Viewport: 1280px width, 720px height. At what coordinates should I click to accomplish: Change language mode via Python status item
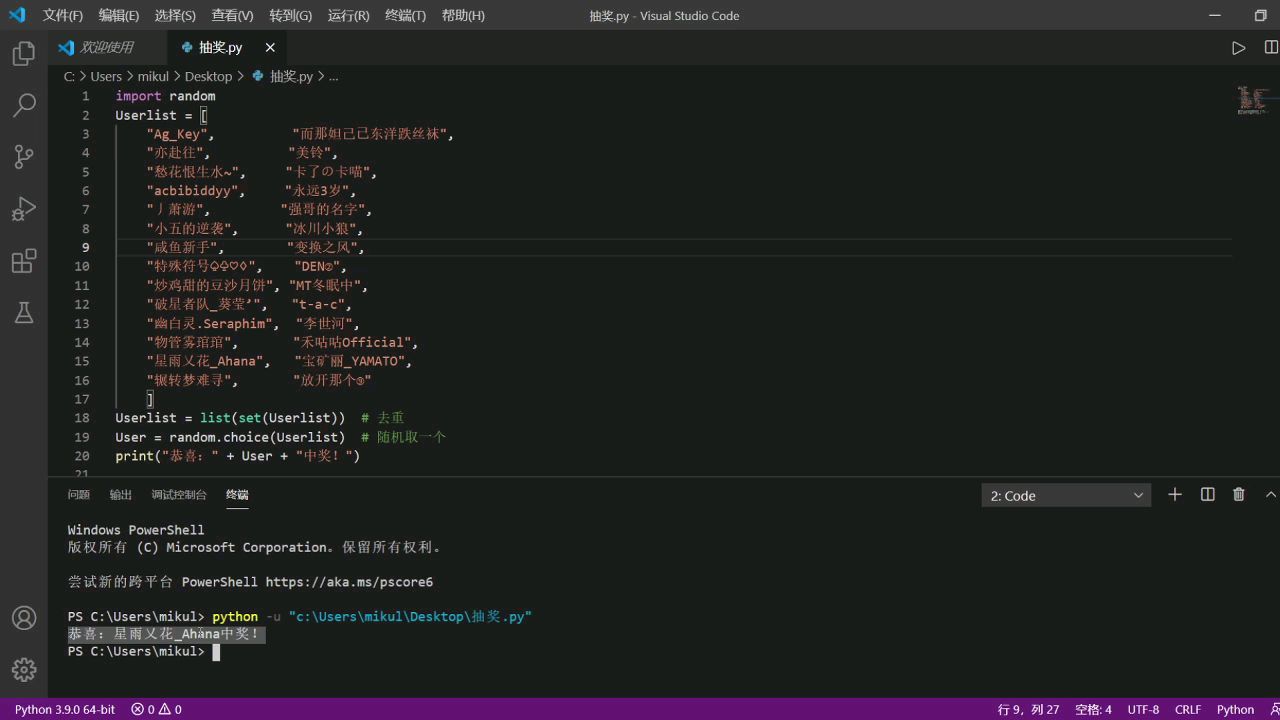pos(1235,709)
